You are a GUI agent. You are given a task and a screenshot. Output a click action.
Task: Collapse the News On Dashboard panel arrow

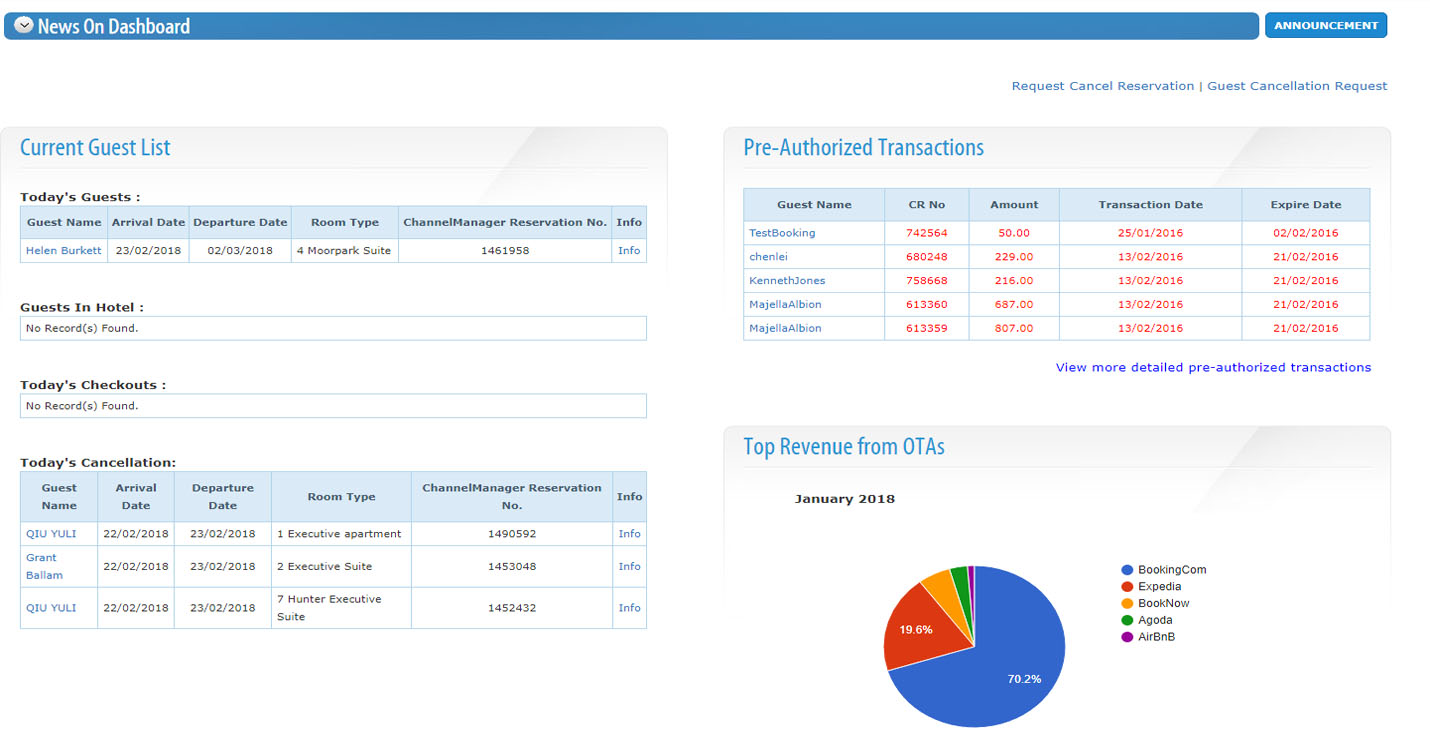pos(24,26)
